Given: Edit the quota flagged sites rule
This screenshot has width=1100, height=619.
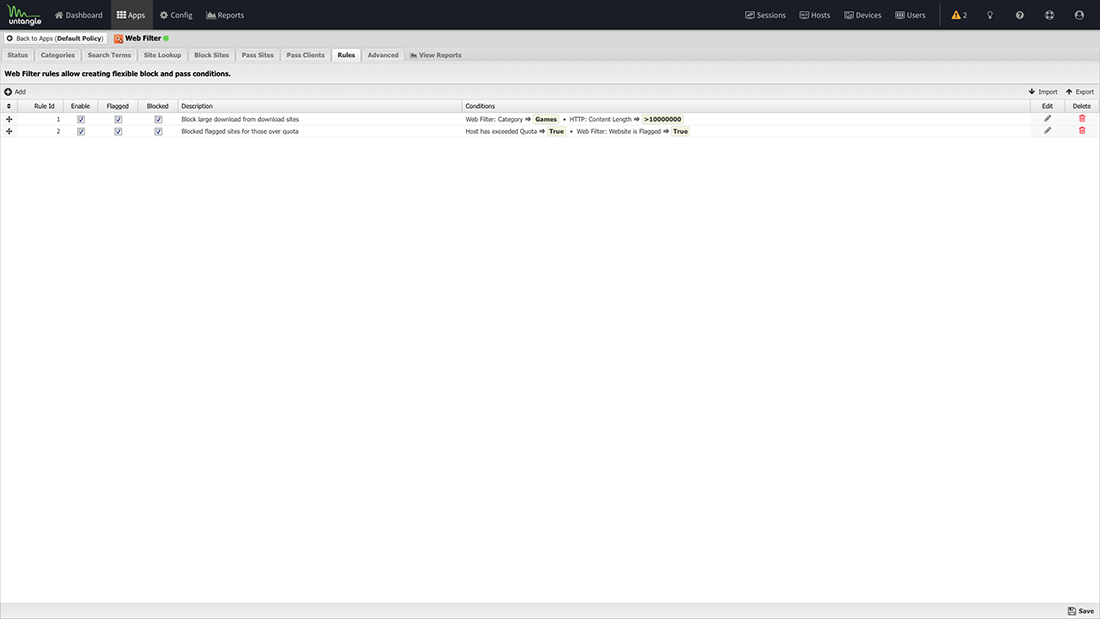Looking at the screenshot, I should (x=1047, y=131).
